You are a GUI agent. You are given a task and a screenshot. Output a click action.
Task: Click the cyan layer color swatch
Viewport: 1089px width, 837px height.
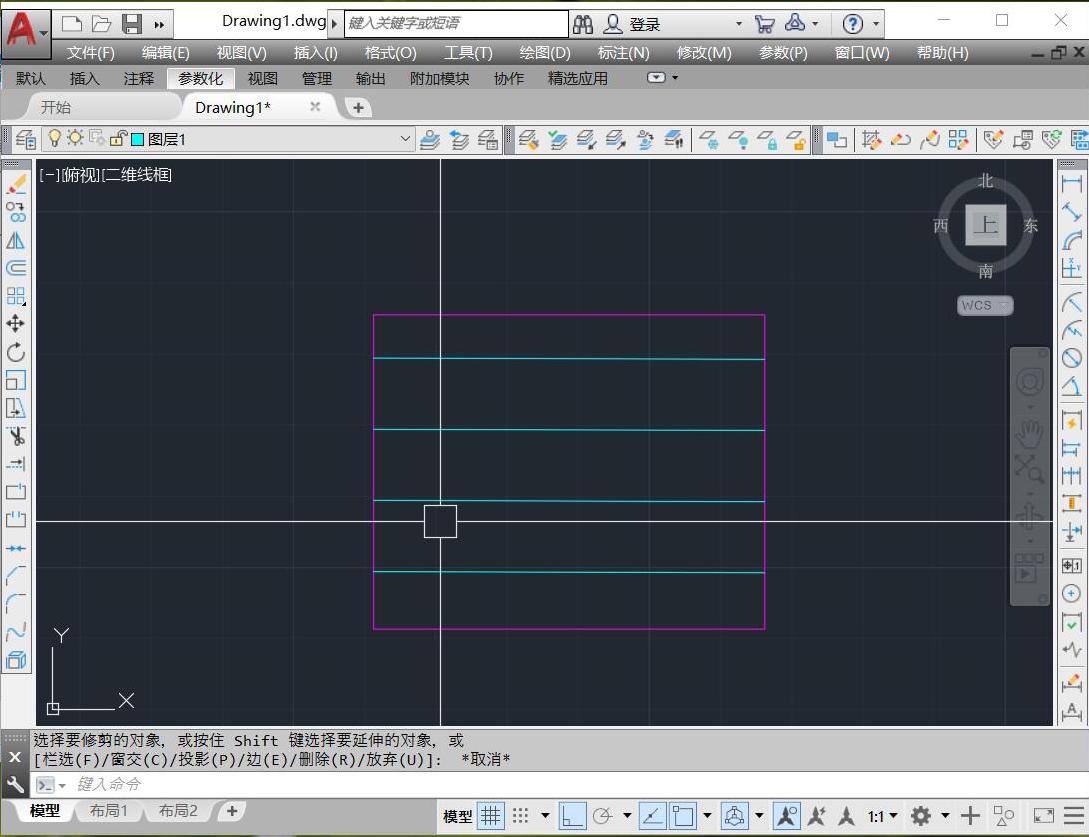tap(137, 139)
